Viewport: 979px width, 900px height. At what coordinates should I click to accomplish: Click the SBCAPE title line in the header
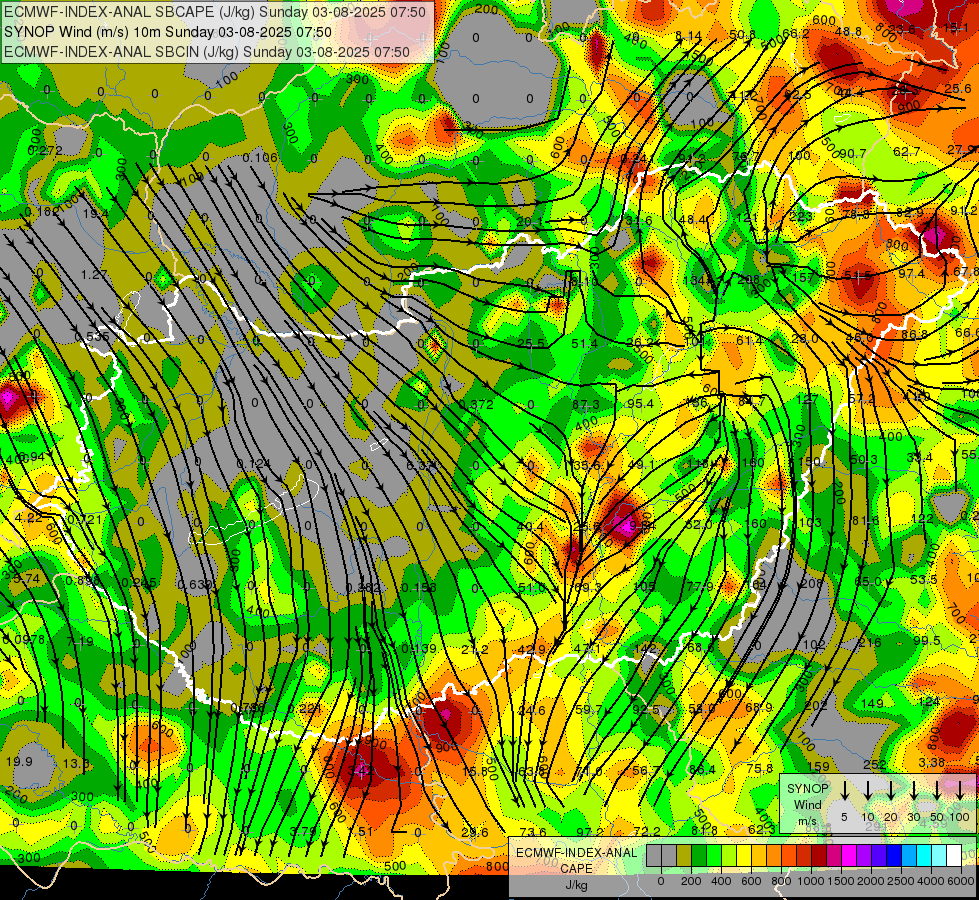(215, 12)
